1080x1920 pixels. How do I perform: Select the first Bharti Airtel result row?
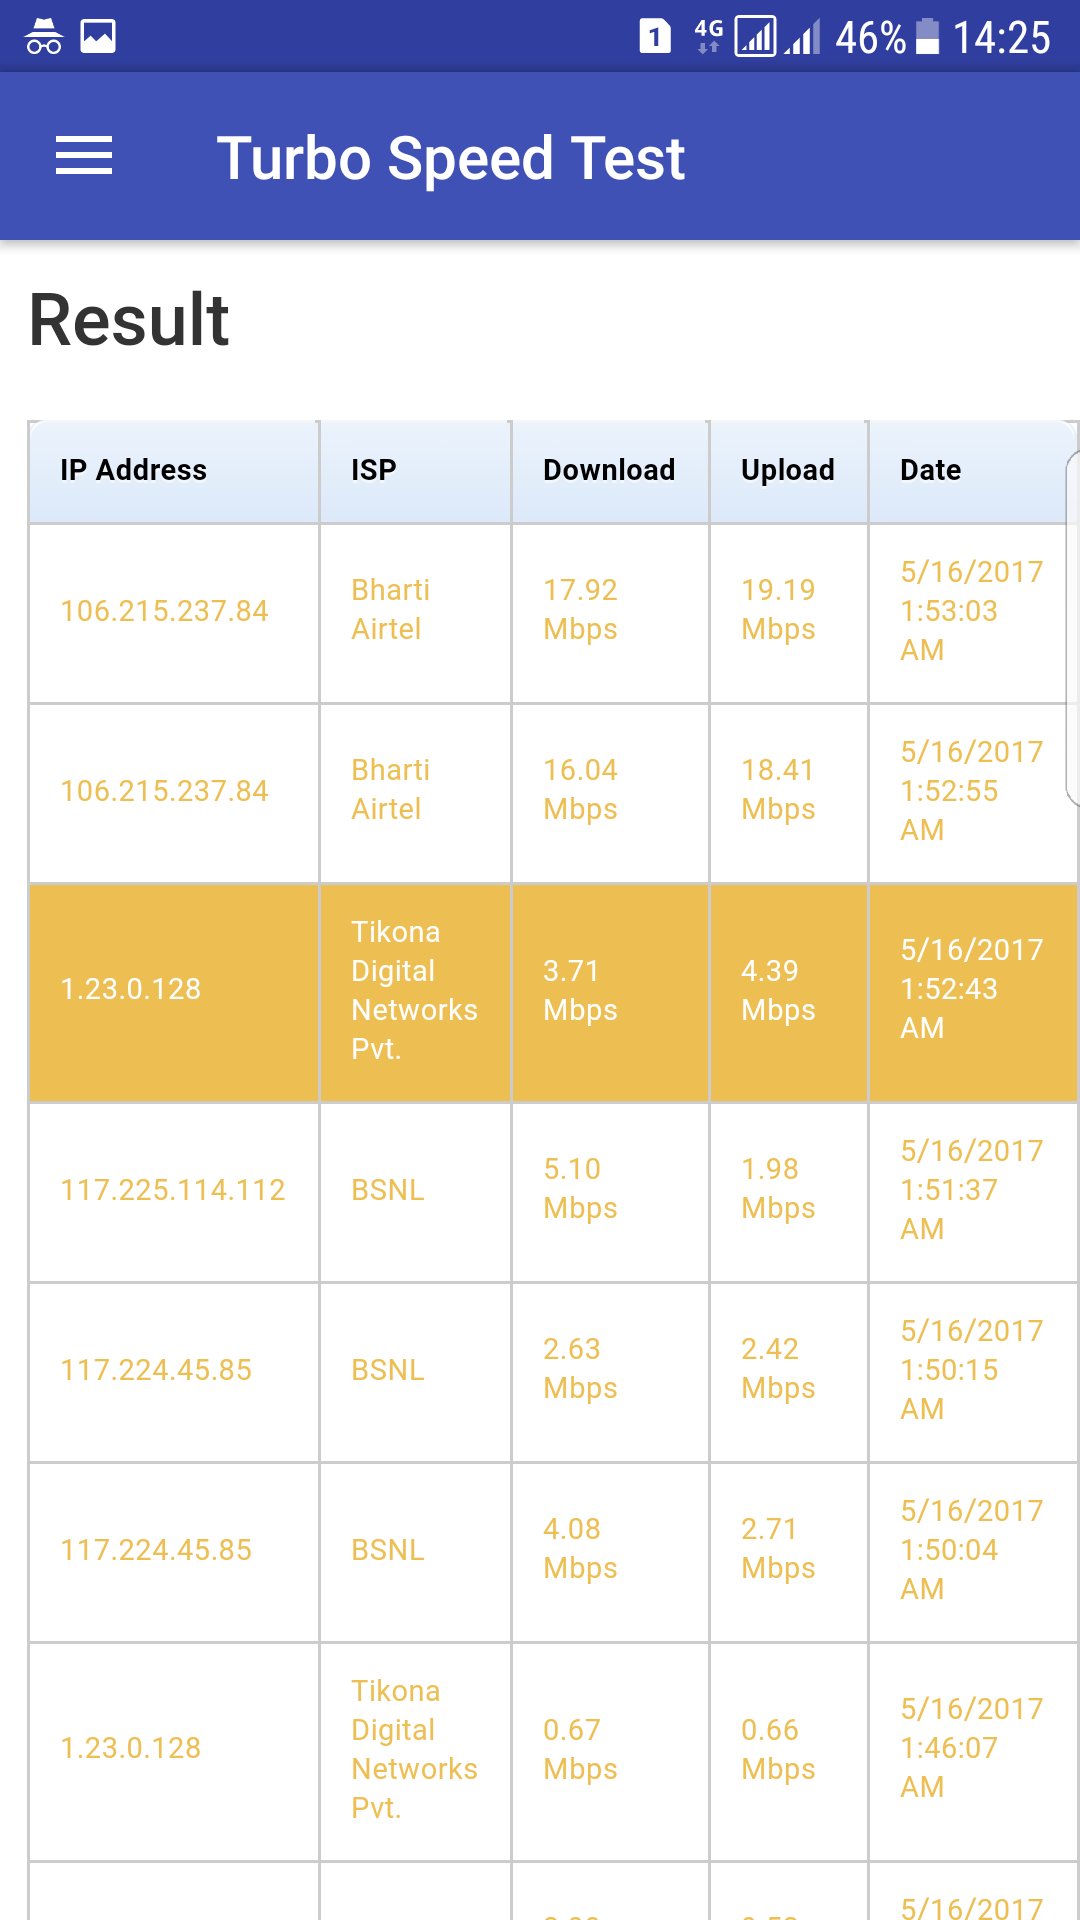[540, 610]
